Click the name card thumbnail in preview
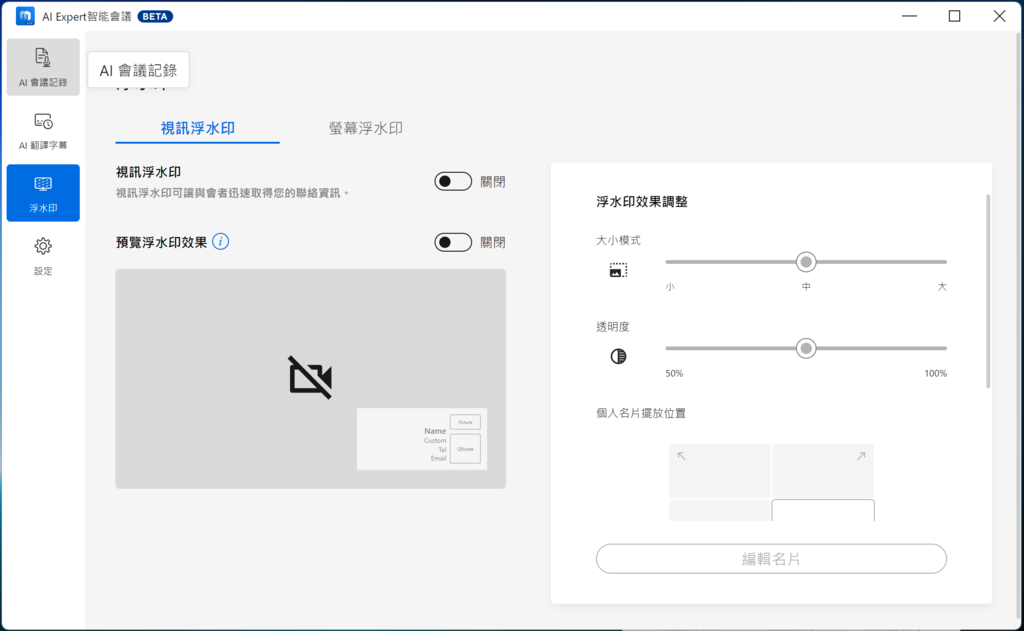This screenshot has height=631, width=1024. coord(422,439)
